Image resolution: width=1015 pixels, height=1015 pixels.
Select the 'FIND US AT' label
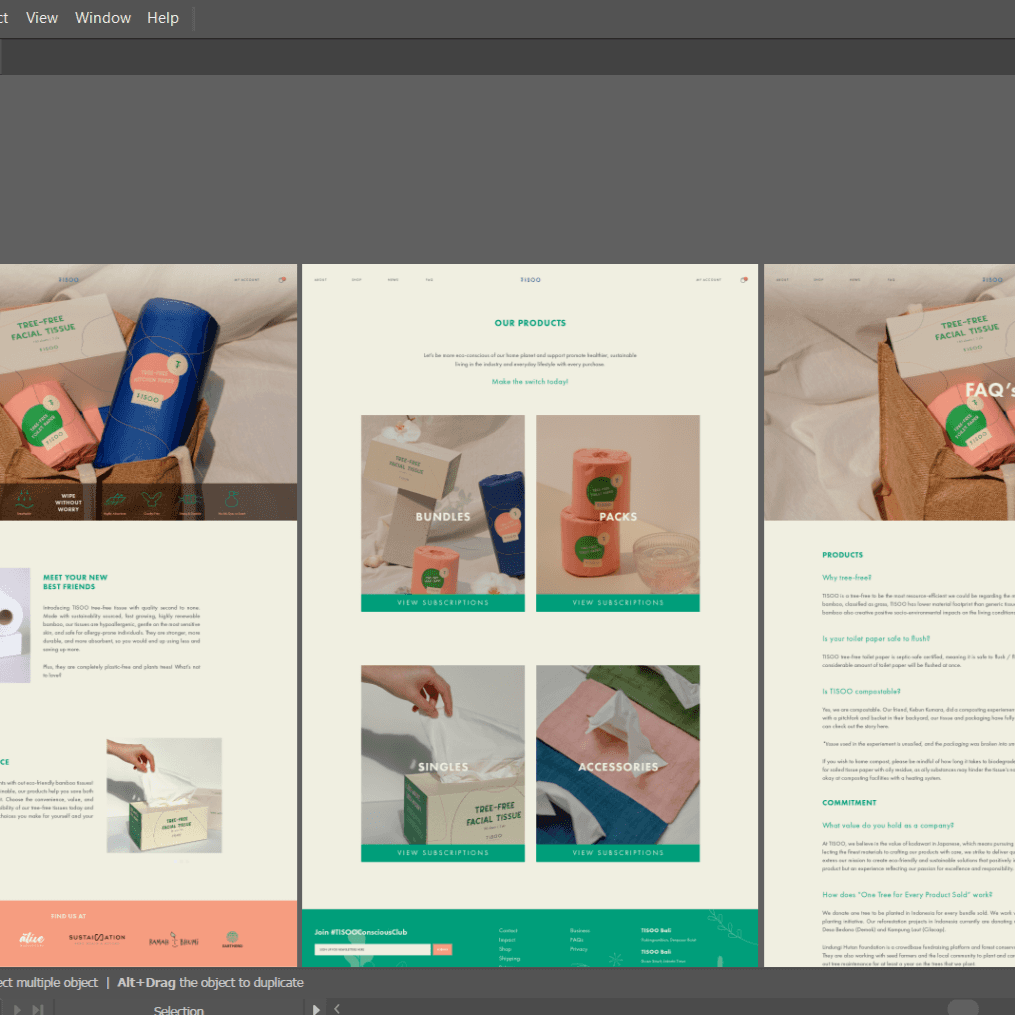click(68, 917)
